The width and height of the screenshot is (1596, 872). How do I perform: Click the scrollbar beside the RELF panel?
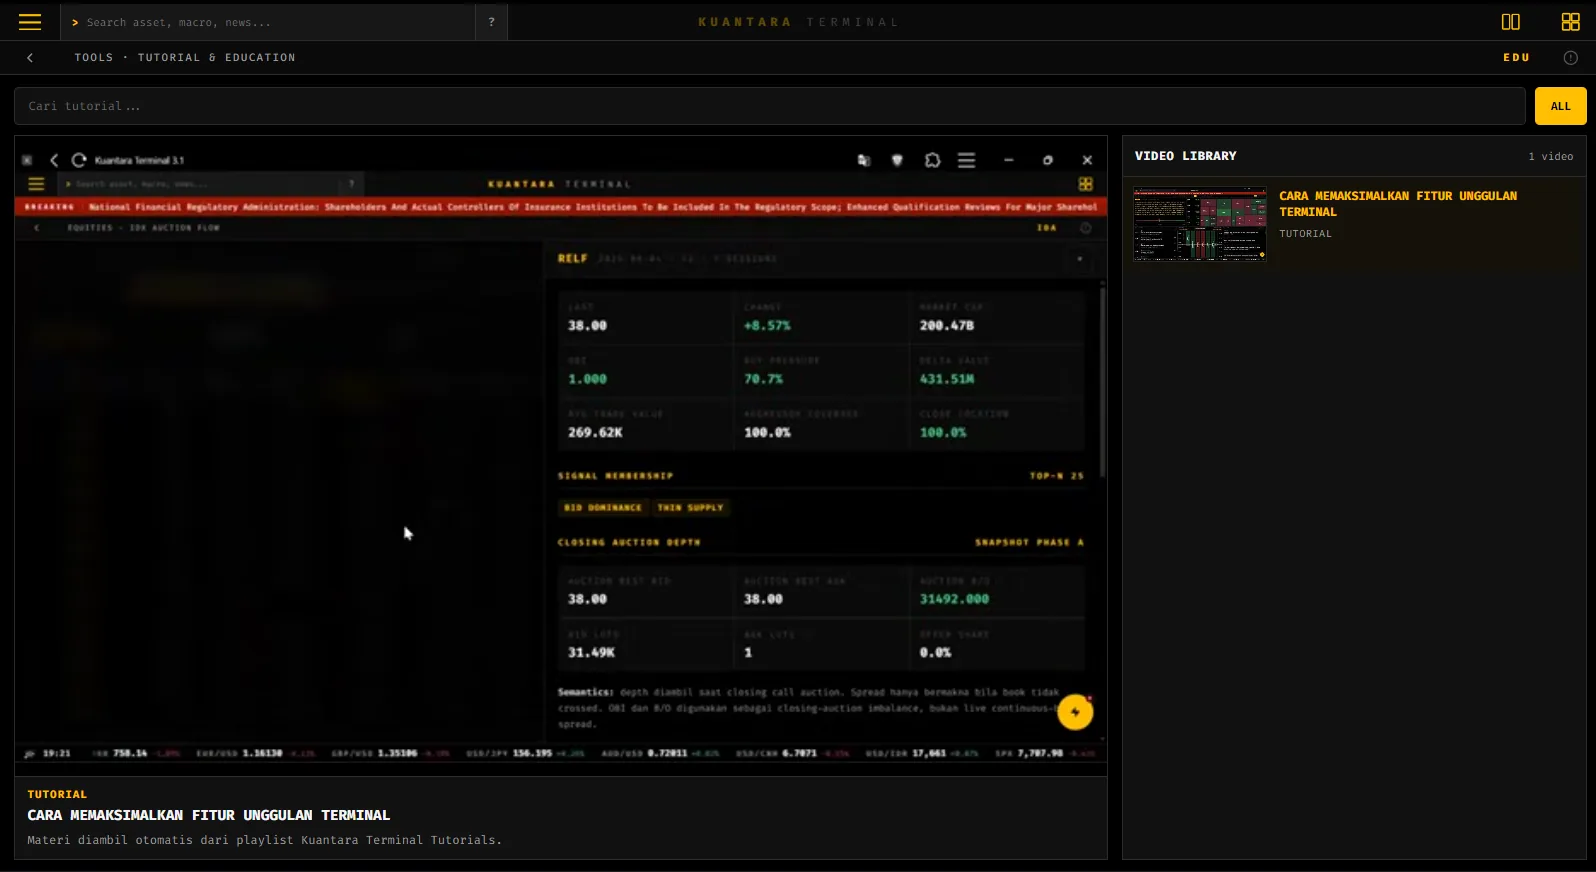click(1102, 380)
